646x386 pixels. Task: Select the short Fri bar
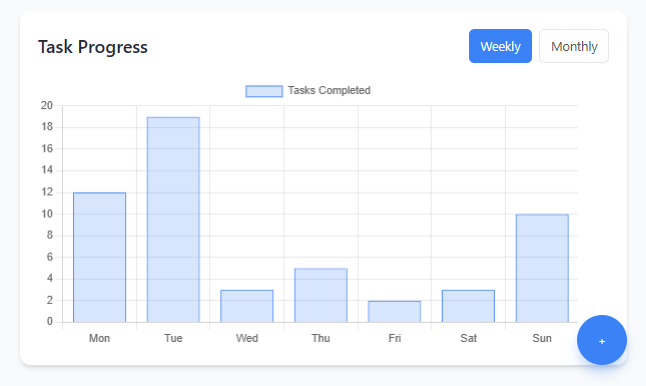[394, 311]
